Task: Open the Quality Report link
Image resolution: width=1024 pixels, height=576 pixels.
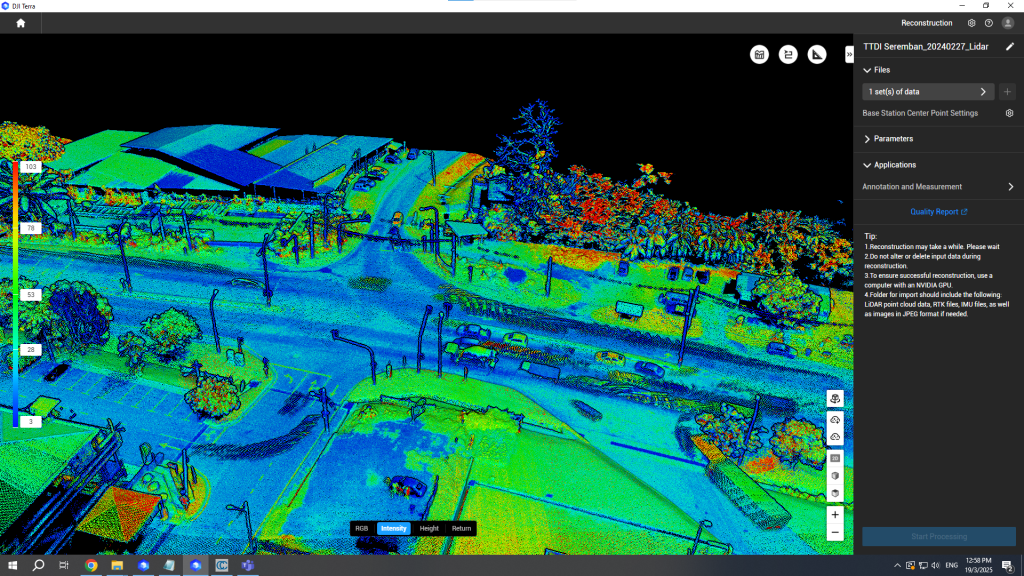Action: 938,212
